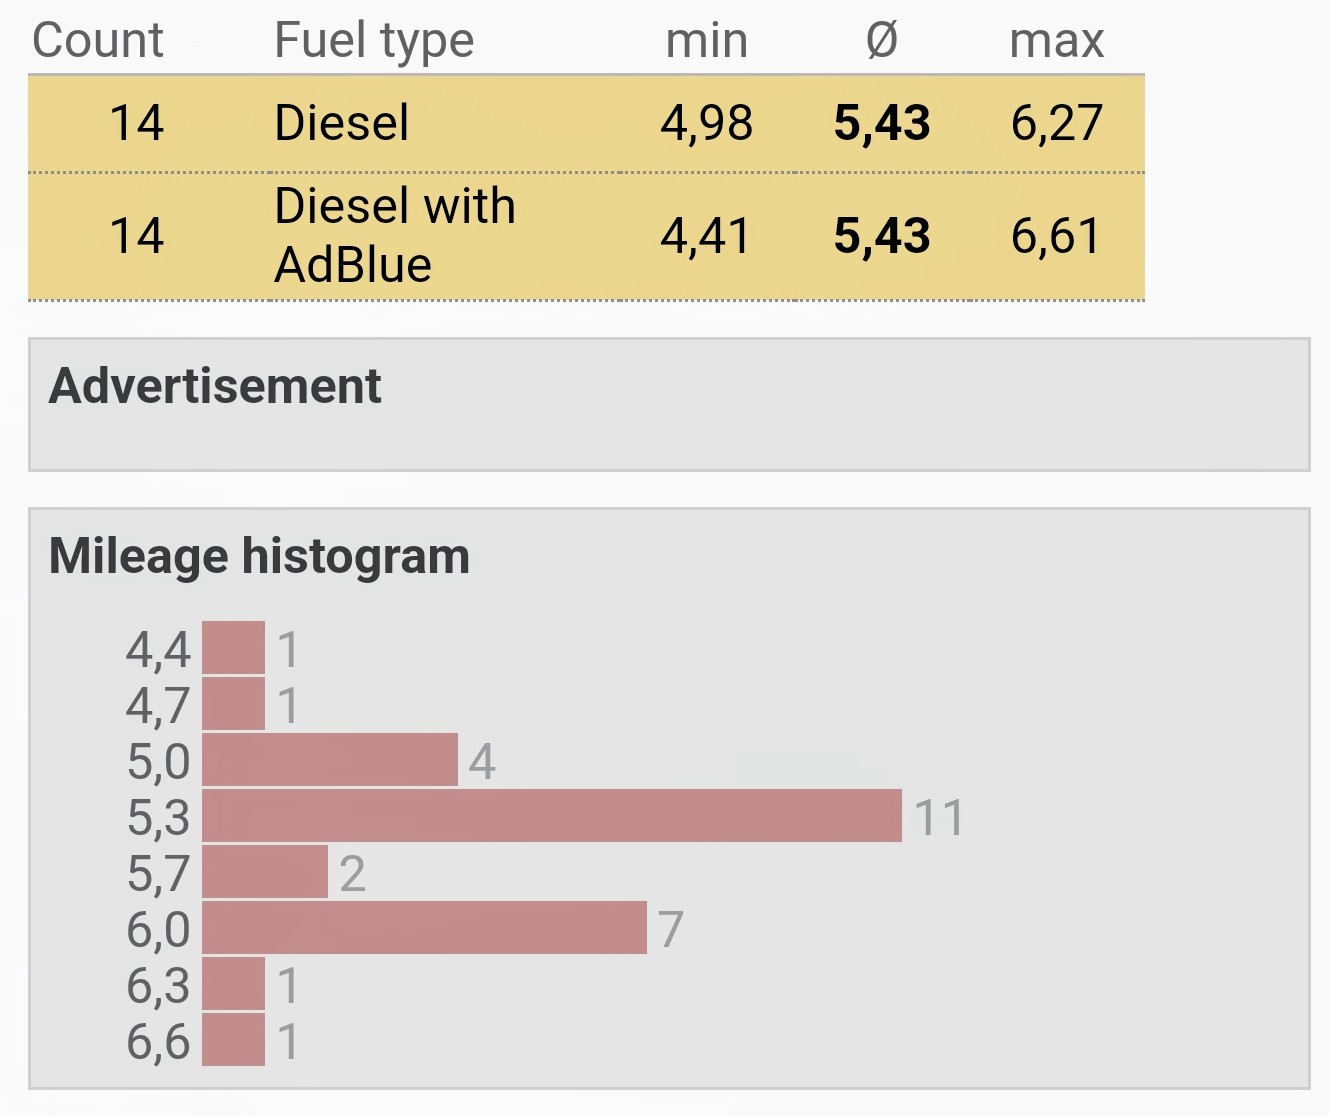This screenshot has height=1116, width=1329.
Task: Select the max column header
Action: point(1057,42)
